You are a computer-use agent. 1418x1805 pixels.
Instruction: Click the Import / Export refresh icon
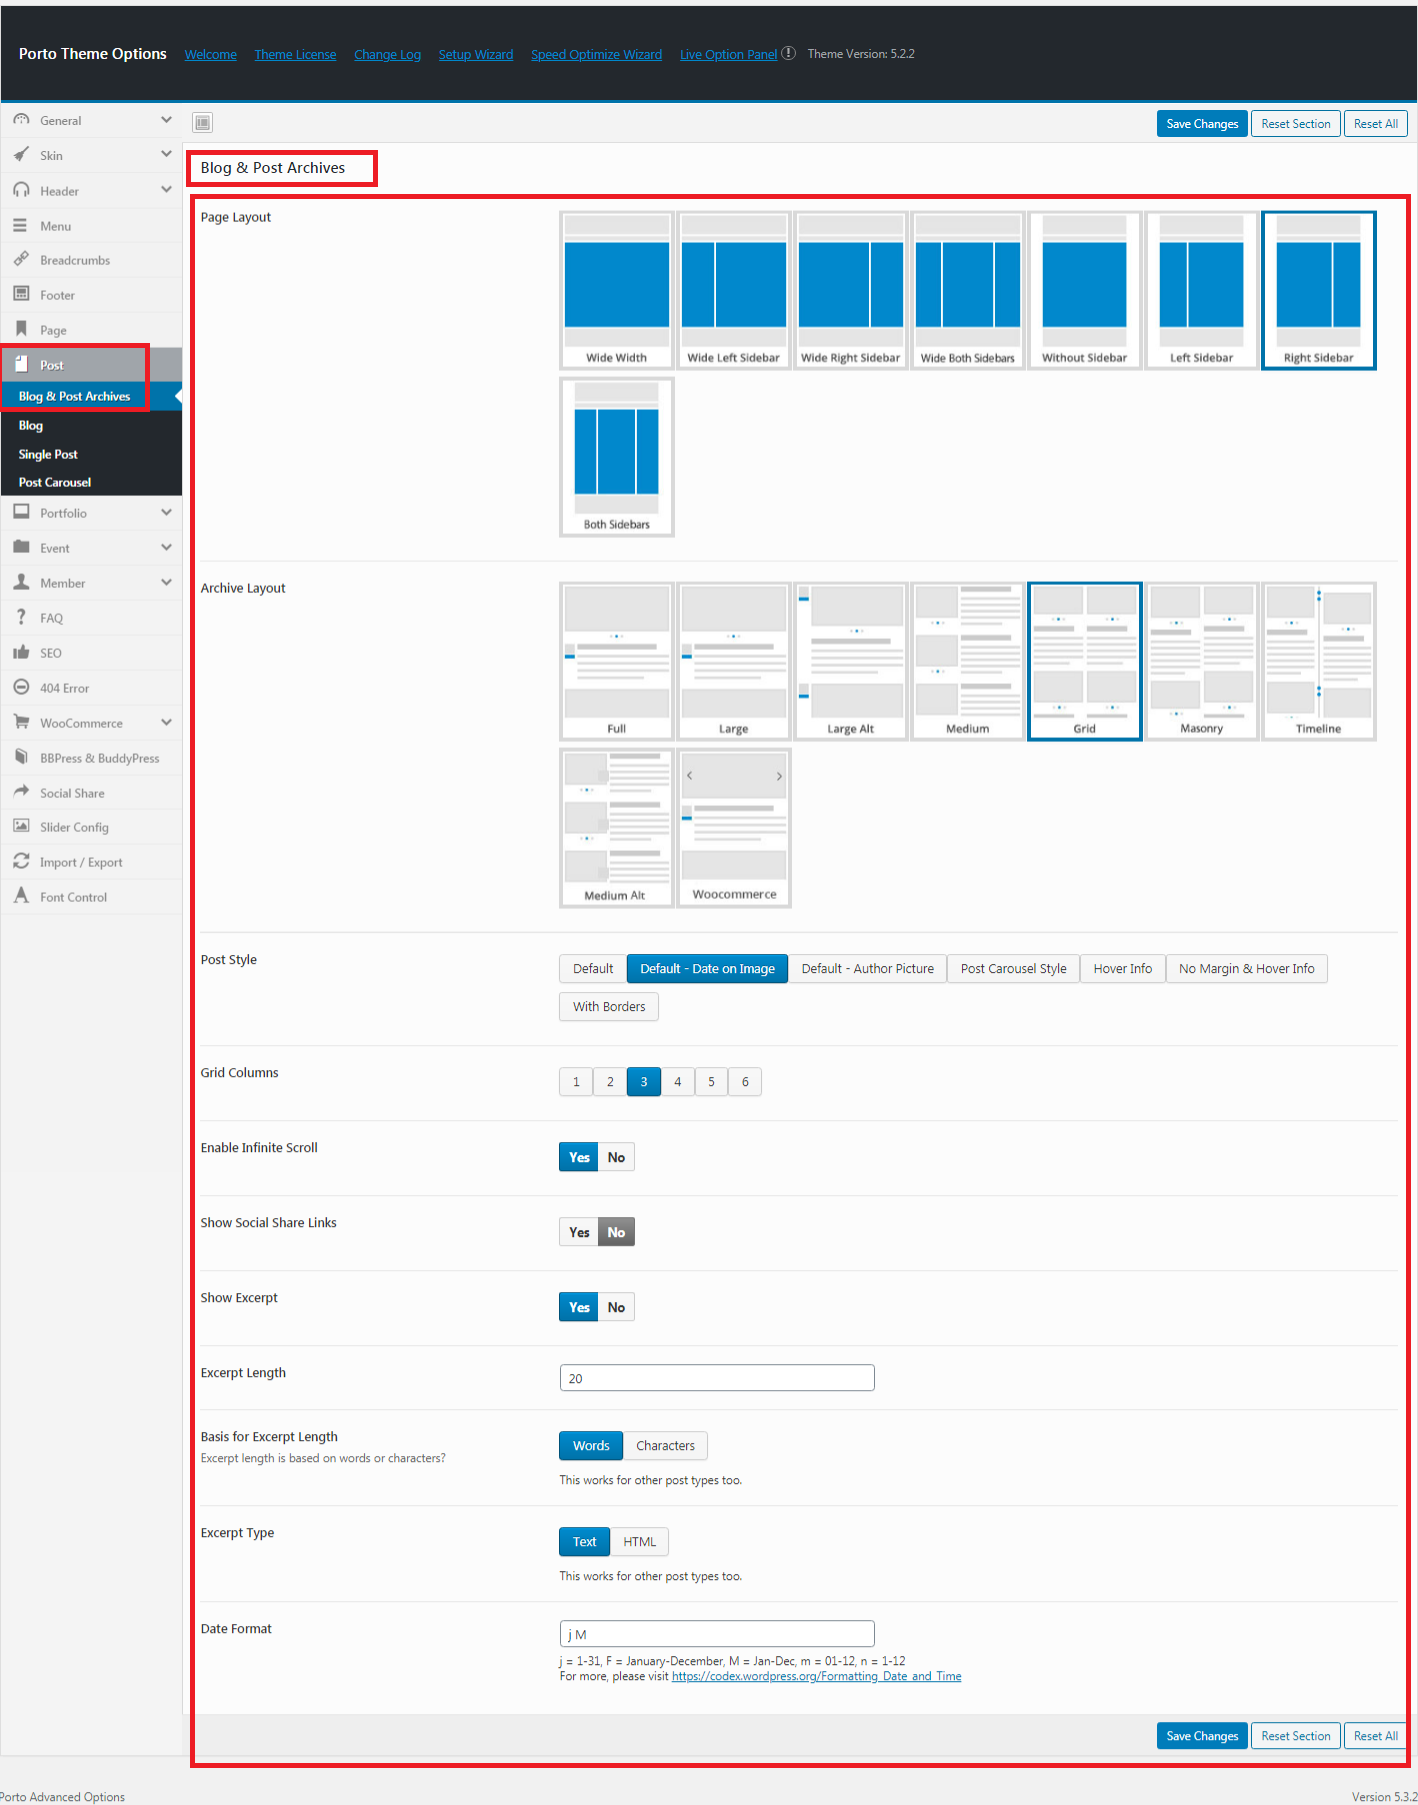point(21,861)
